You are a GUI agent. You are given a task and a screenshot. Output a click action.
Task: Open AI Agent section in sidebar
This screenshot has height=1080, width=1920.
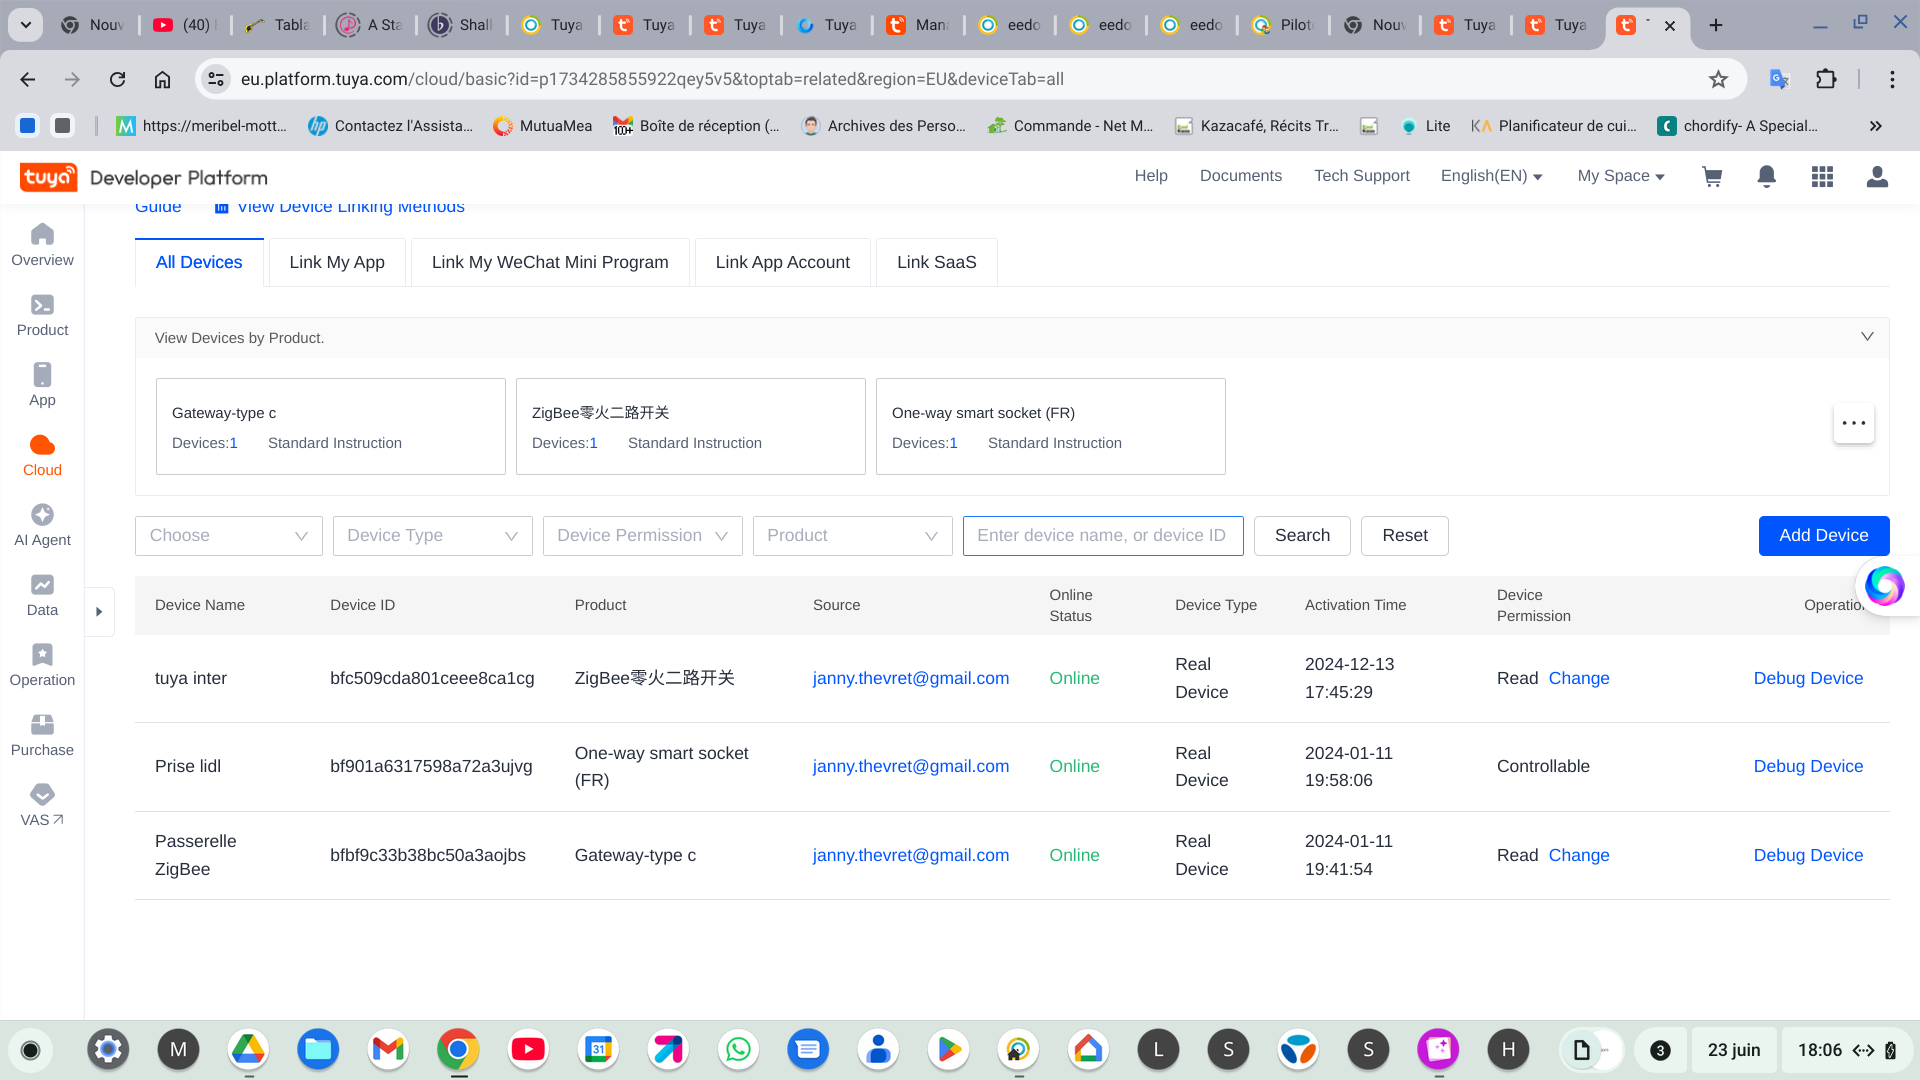pyautogui.click(x=42, y=525)
